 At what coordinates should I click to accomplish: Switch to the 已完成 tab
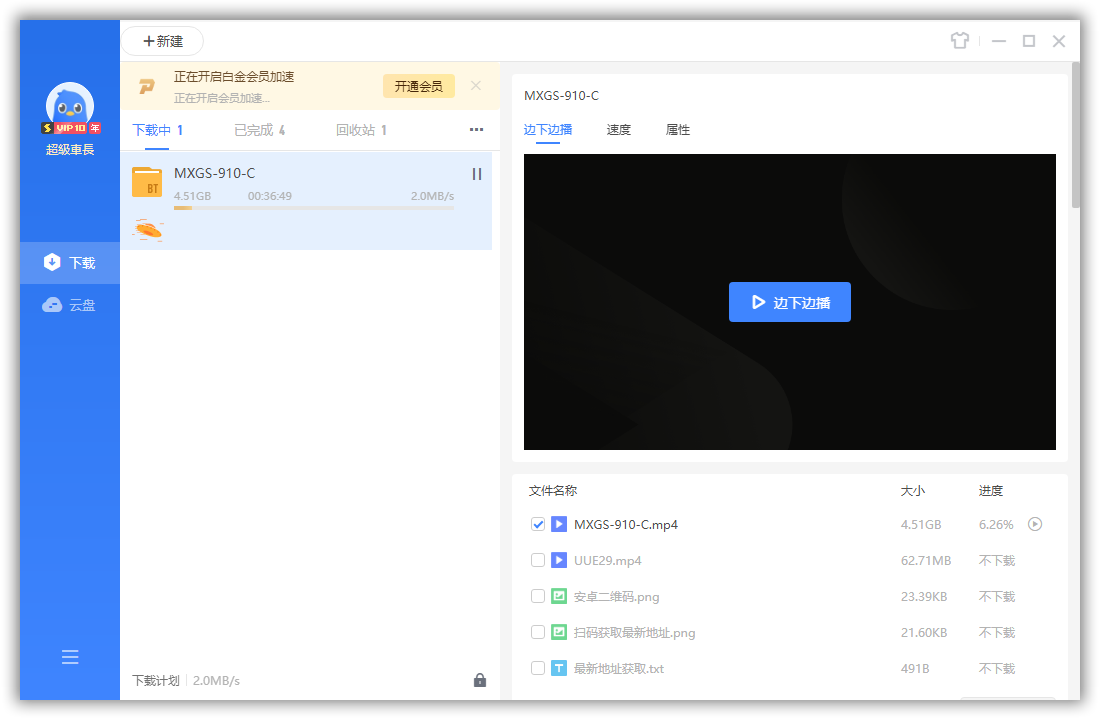pyautogui.click(x=260, y=130)
